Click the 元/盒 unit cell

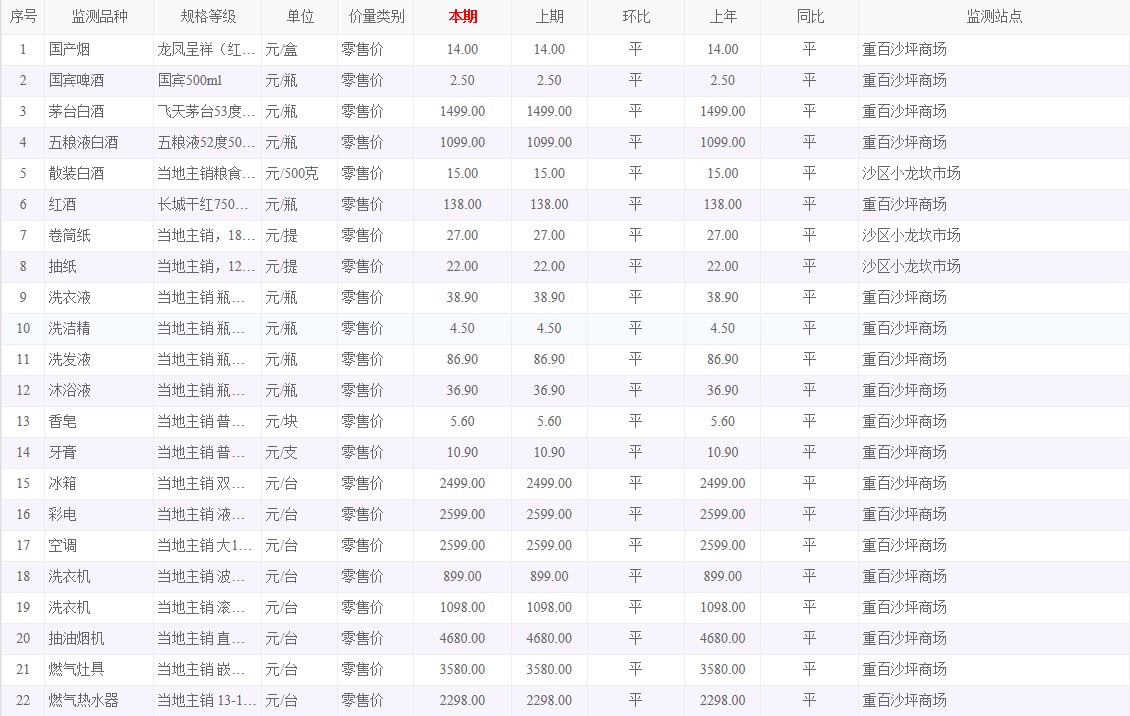pos(281,50)
